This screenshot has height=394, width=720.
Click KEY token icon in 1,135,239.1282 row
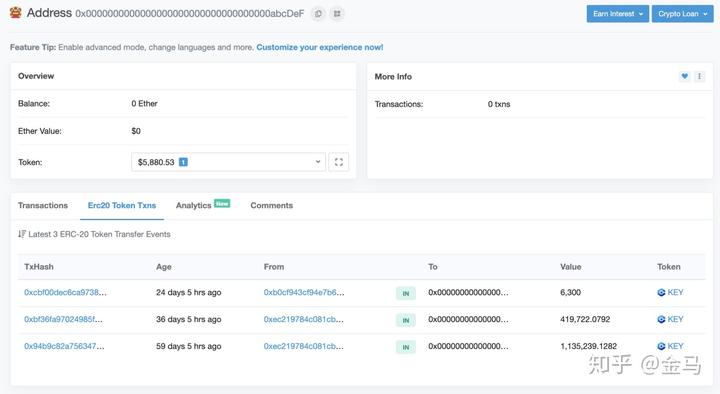661,346
